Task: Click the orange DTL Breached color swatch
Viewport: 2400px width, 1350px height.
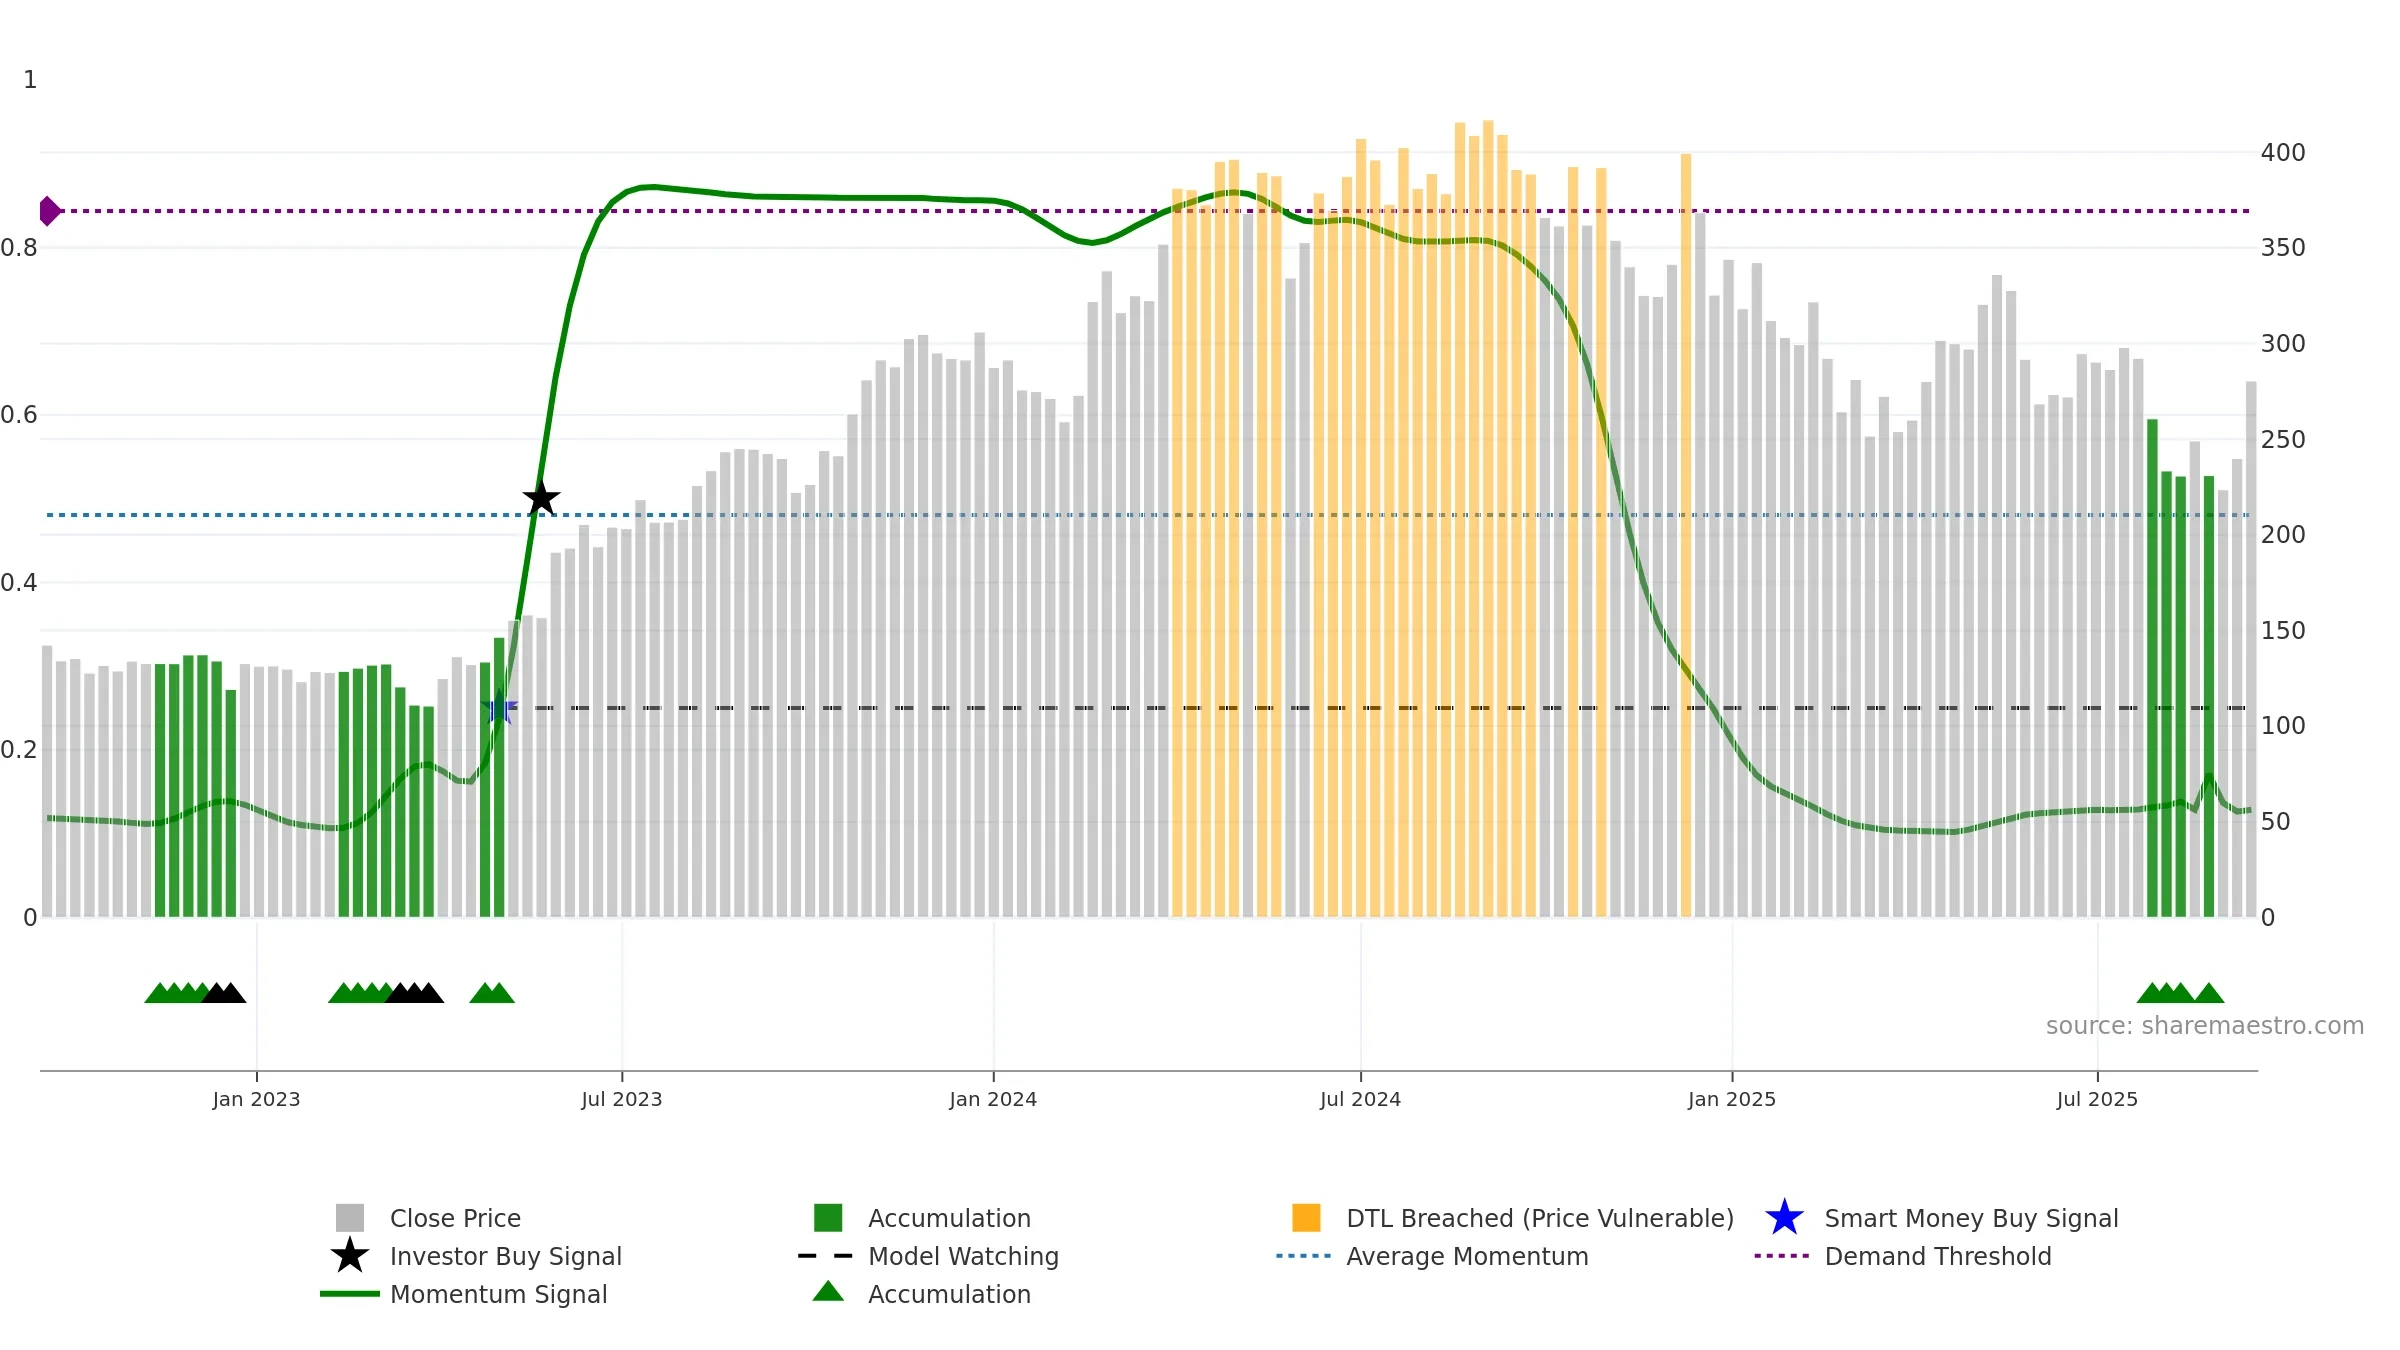Action: tap(1306, 1218)
